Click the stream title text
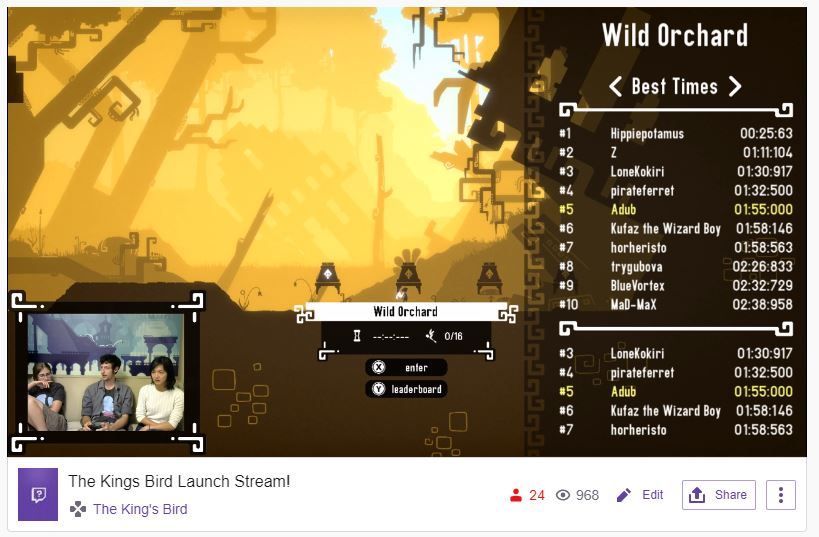Screen dimensions: 819x537 tap(179, 481)
